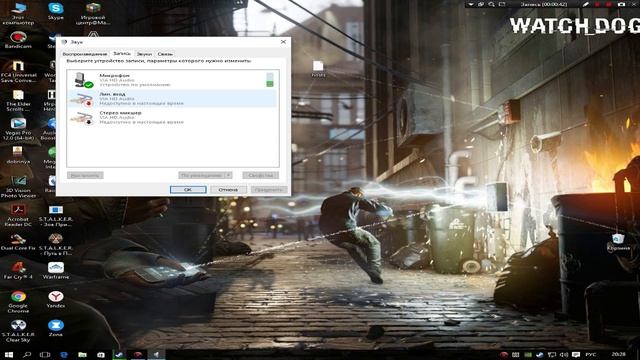The width and height of the screenshot is (640, 360).
Task: Select the FC4 Universal Save Converter icon
Action: tap(18, 71)
